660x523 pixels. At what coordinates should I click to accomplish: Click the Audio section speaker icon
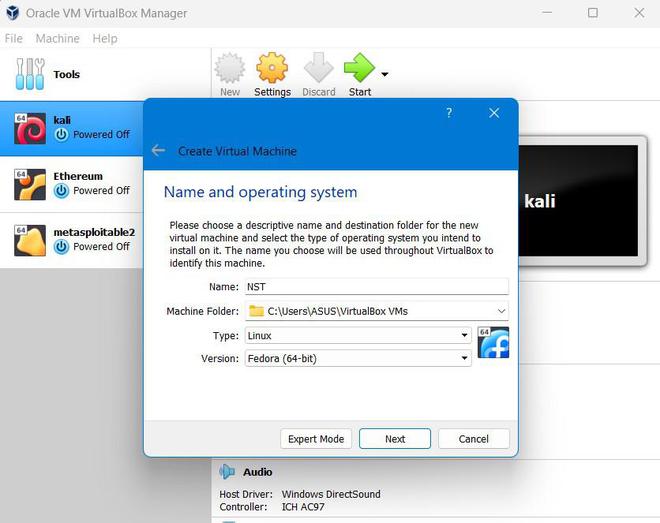[x=227, y=472]
